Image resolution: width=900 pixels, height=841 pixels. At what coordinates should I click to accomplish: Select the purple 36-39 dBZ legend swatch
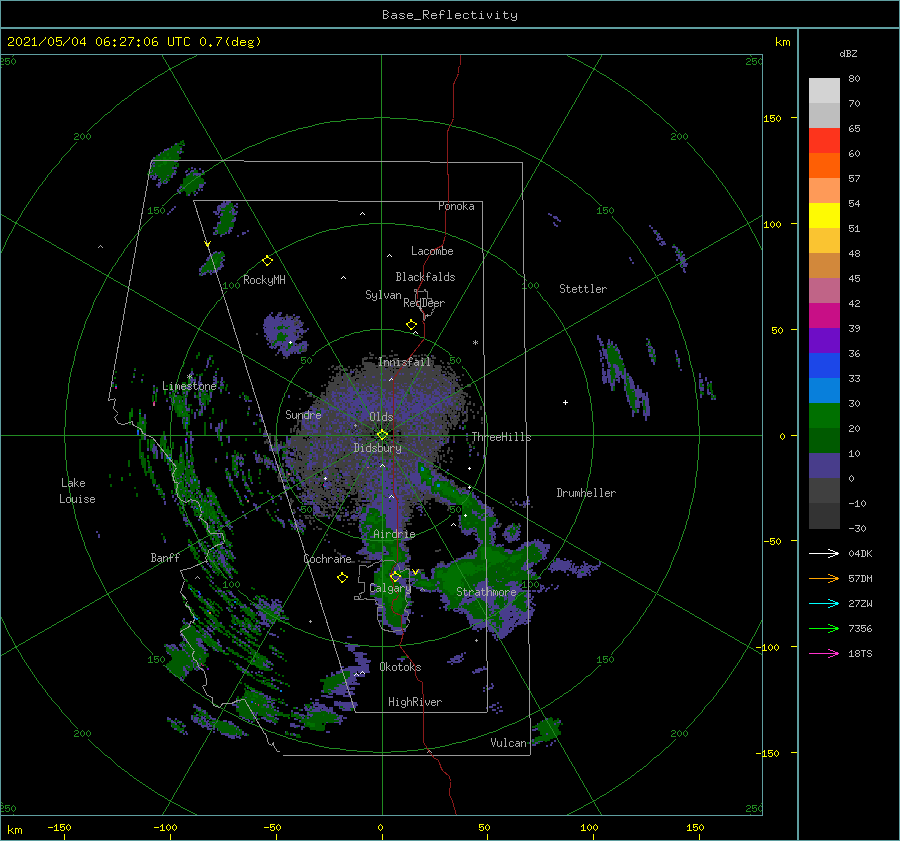click(x=824, y=340)
